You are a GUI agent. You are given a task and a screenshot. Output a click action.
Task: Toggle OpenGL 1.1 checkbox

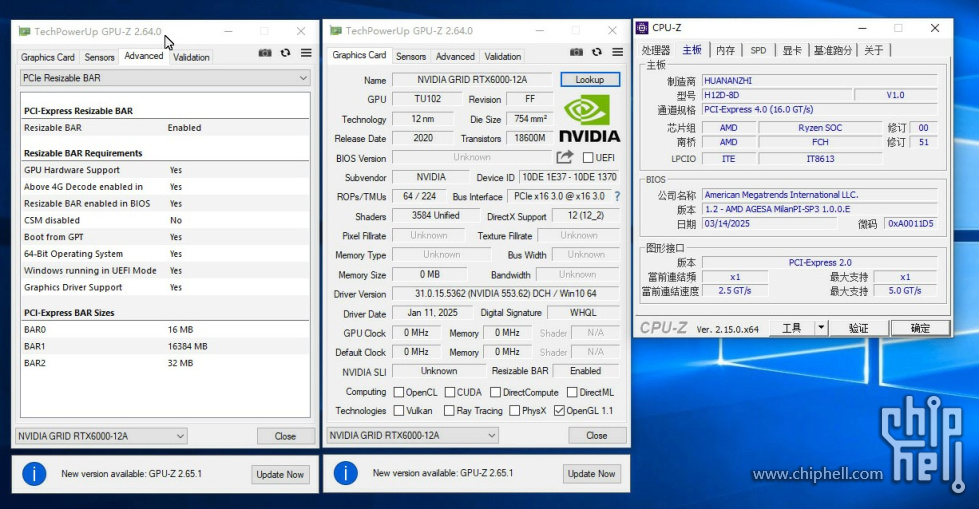559,410
